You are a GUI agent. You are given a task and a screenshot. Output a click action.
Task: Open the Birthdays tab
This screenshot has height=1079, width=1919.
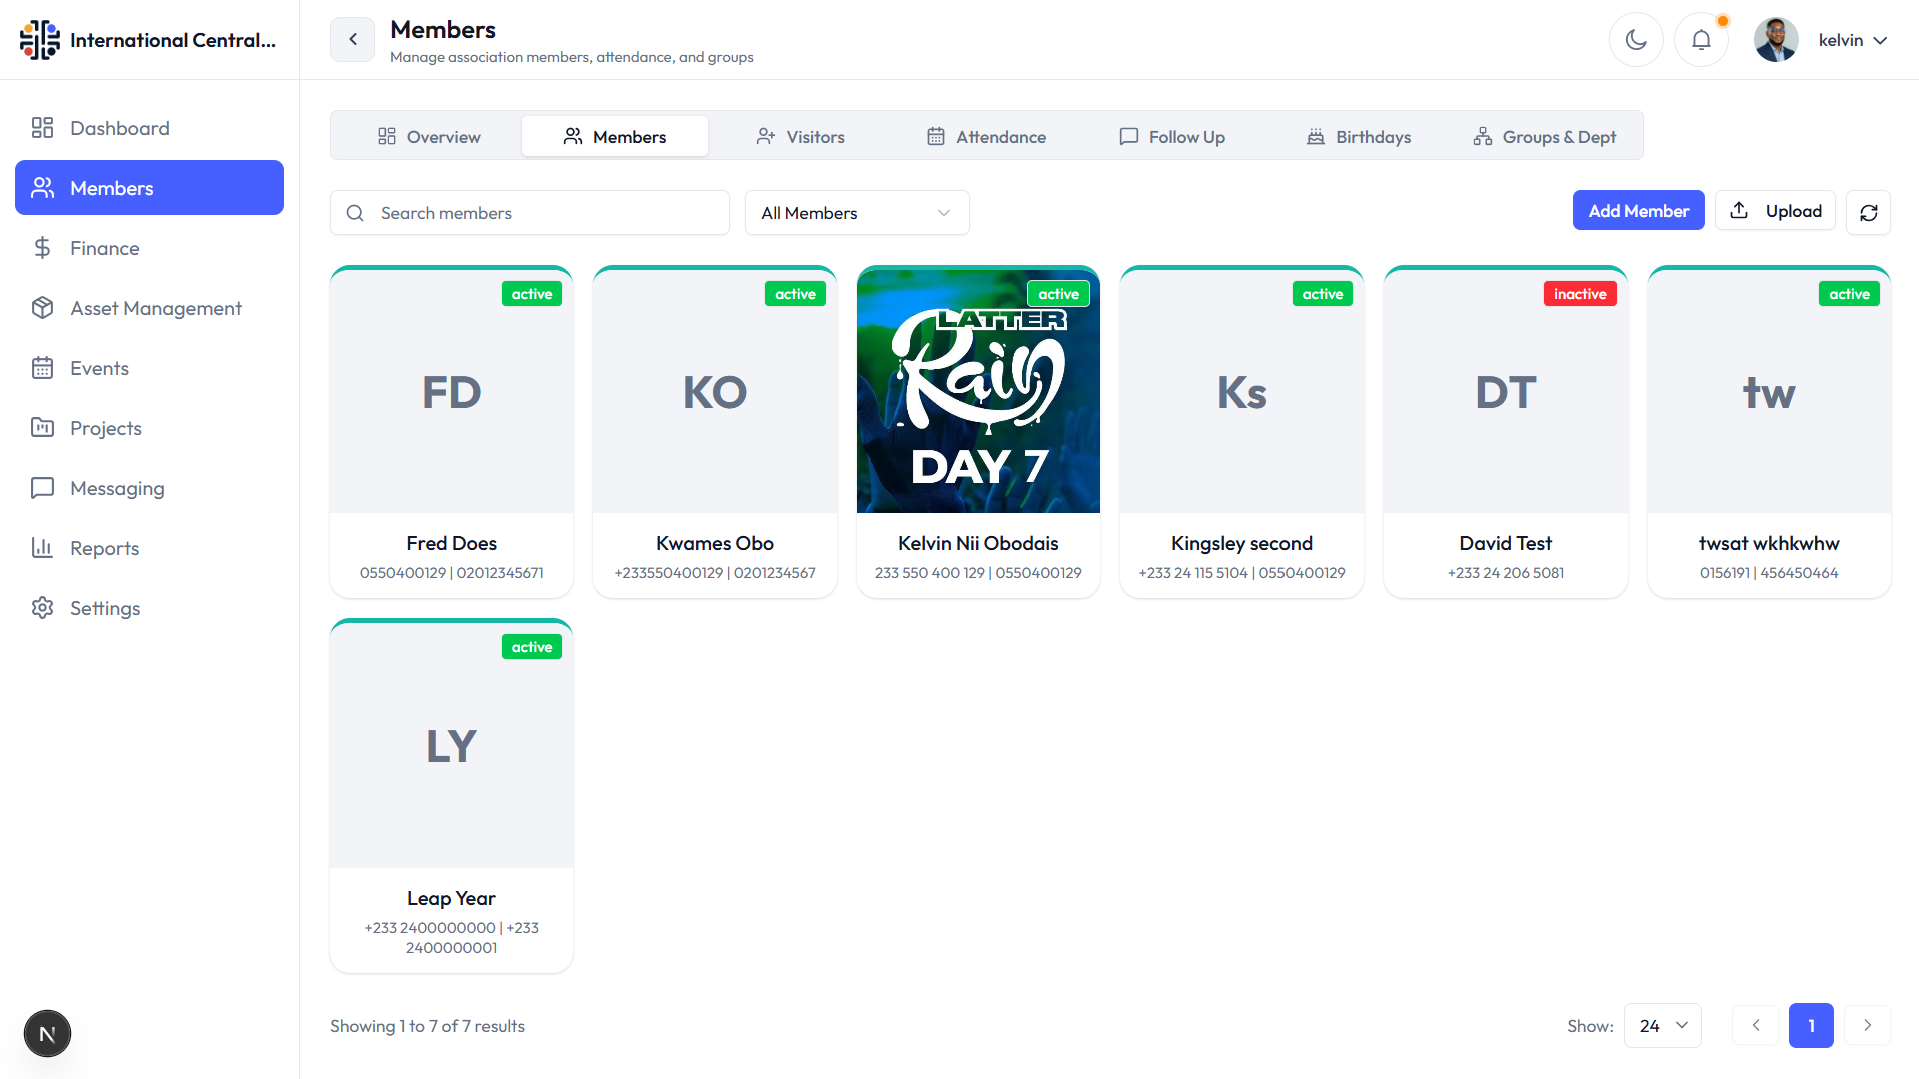point(1358,136)
